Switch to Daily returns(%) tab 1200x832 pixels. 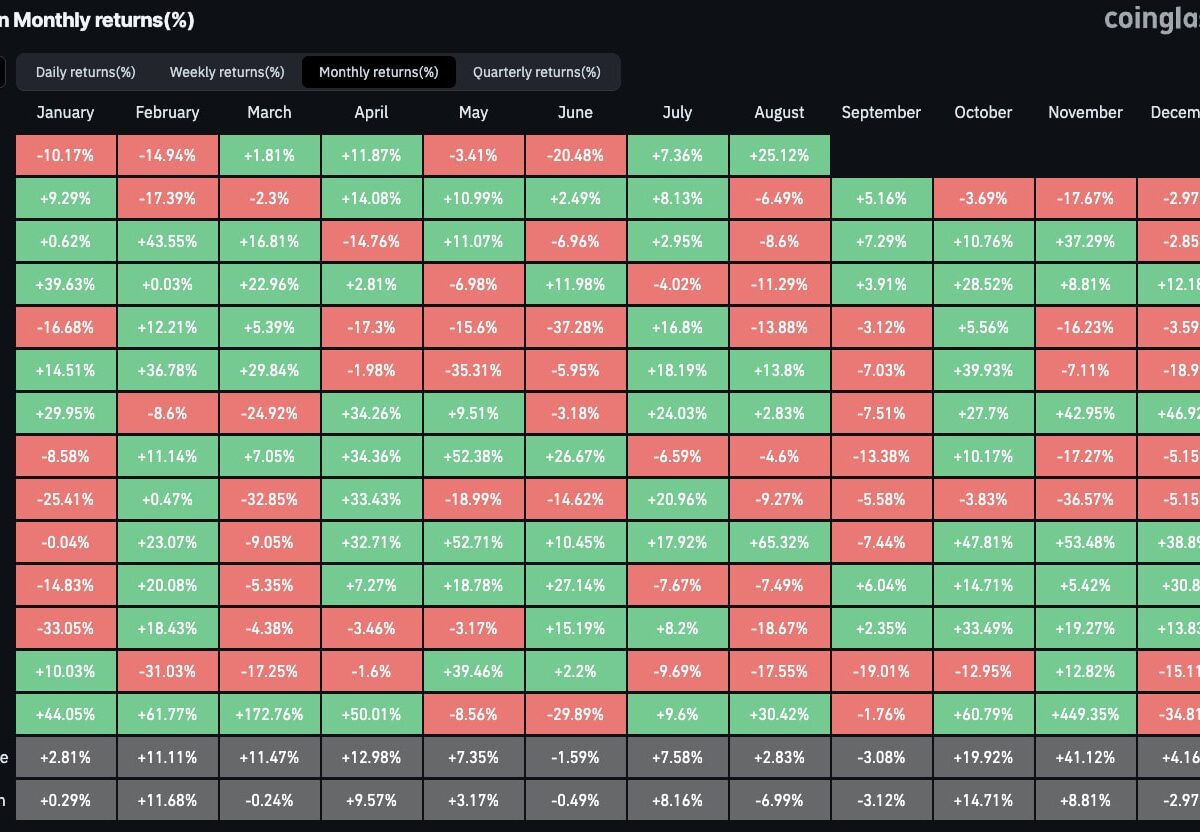(x=85, y=72)
